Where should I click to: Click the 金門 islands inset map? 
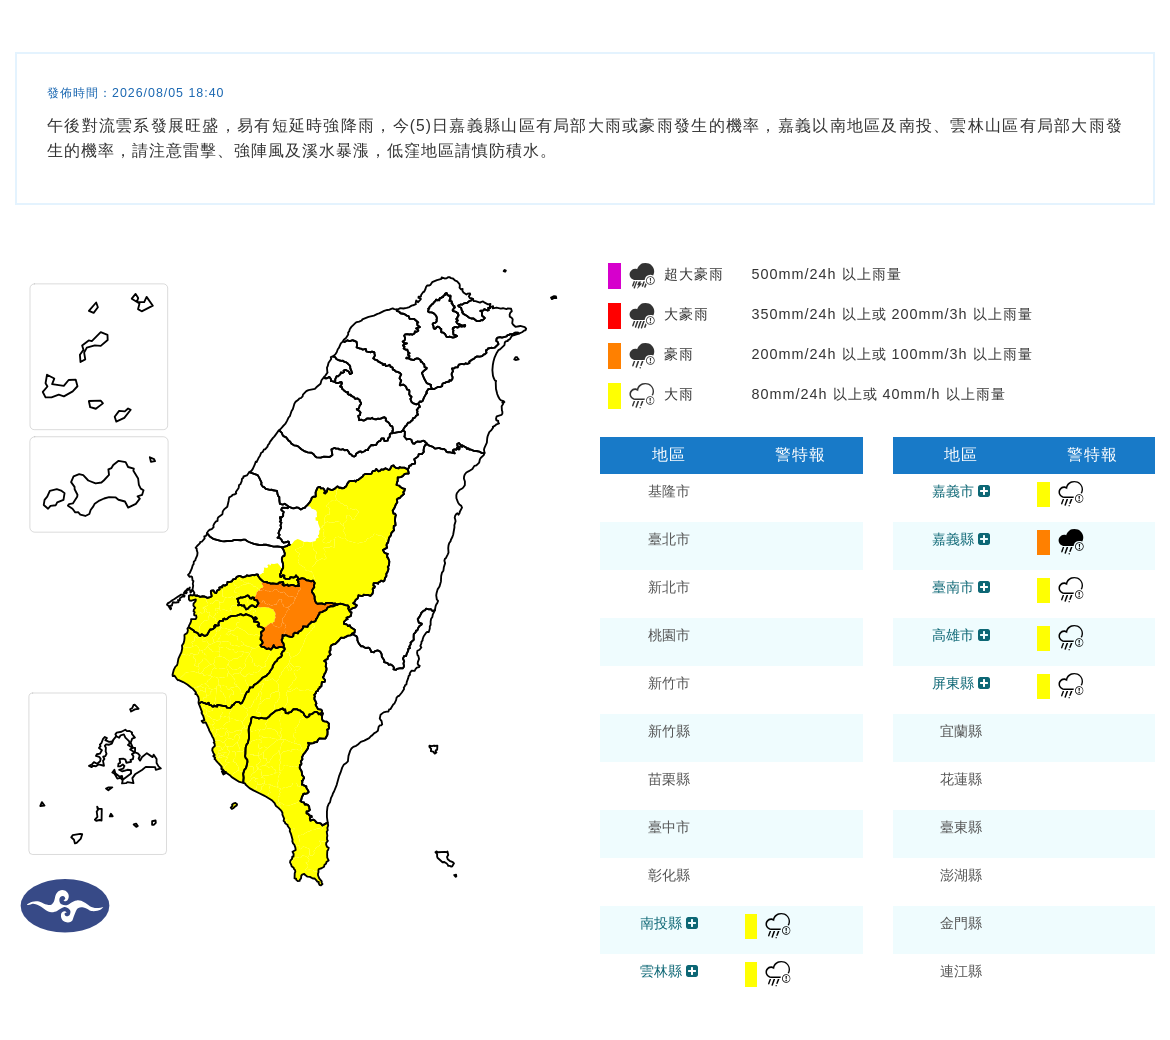coord(98,485)
